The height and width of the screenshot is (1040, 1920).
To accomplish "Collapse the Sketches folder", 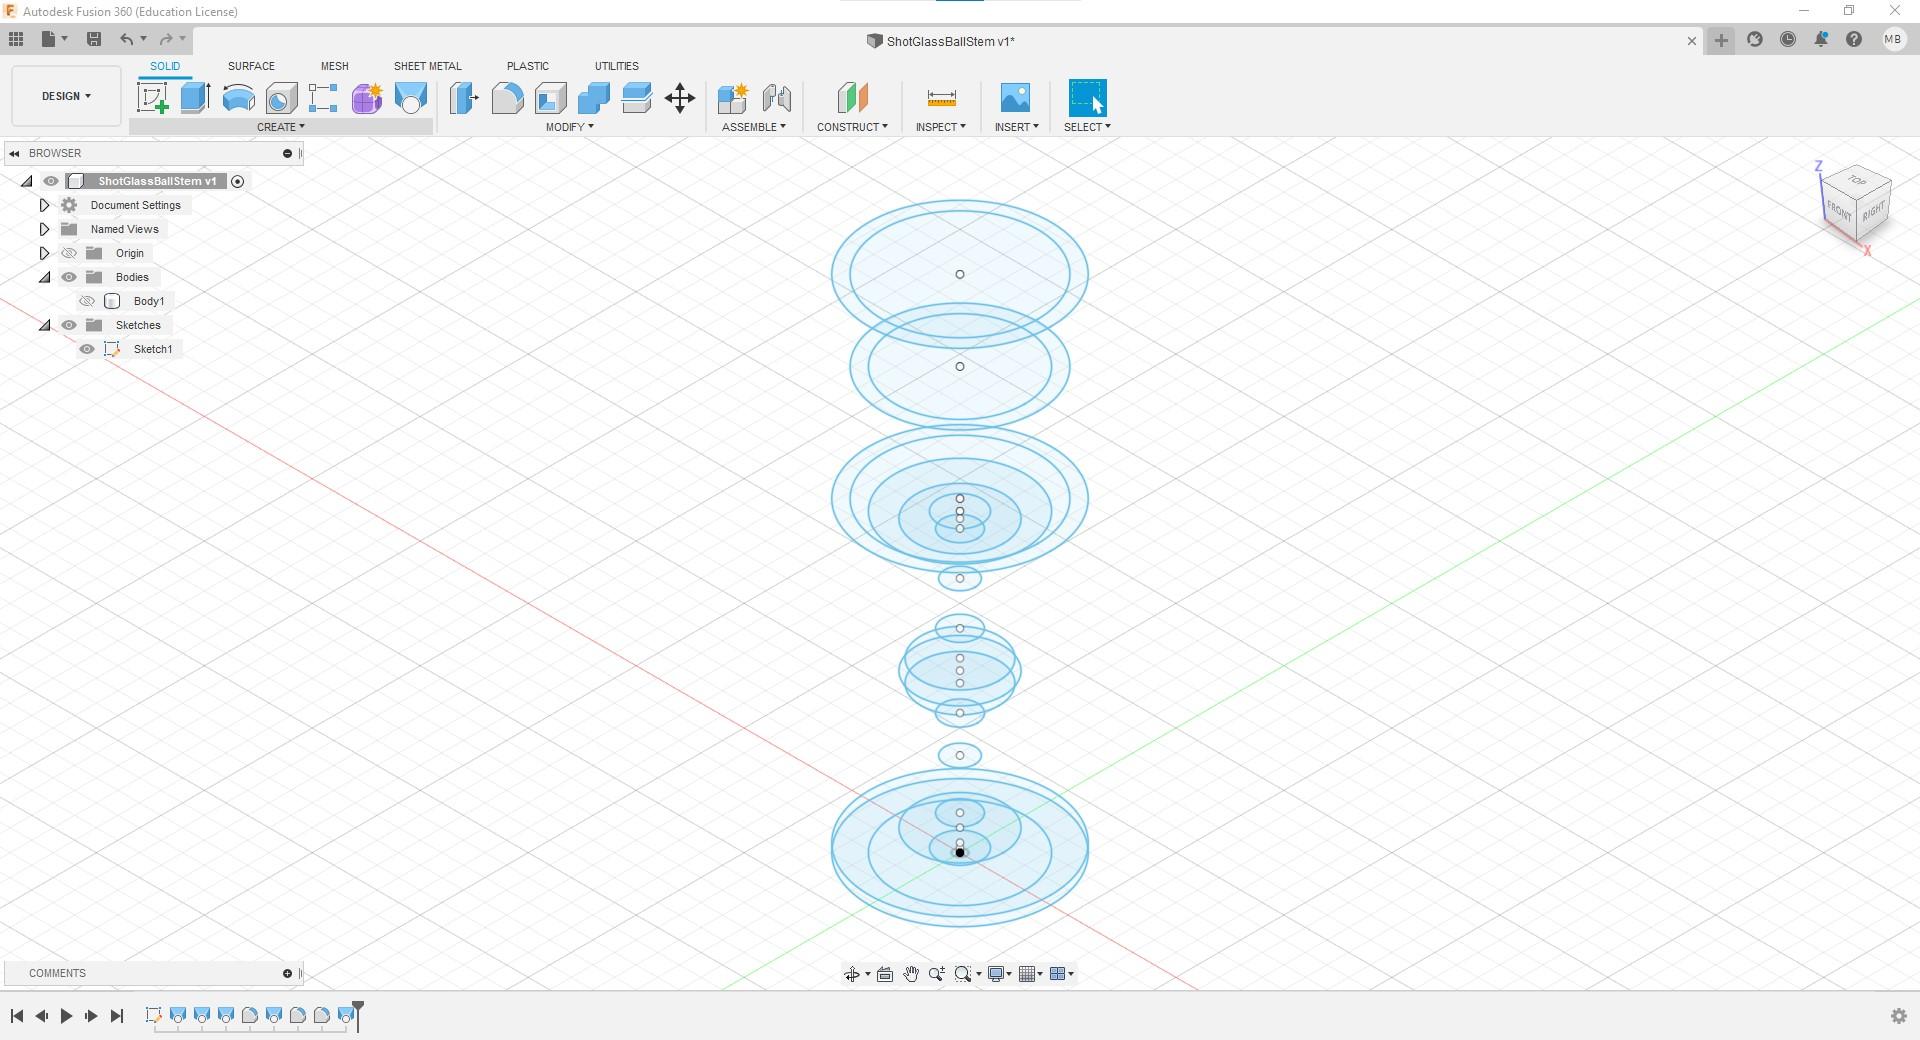I will point(44,325).
